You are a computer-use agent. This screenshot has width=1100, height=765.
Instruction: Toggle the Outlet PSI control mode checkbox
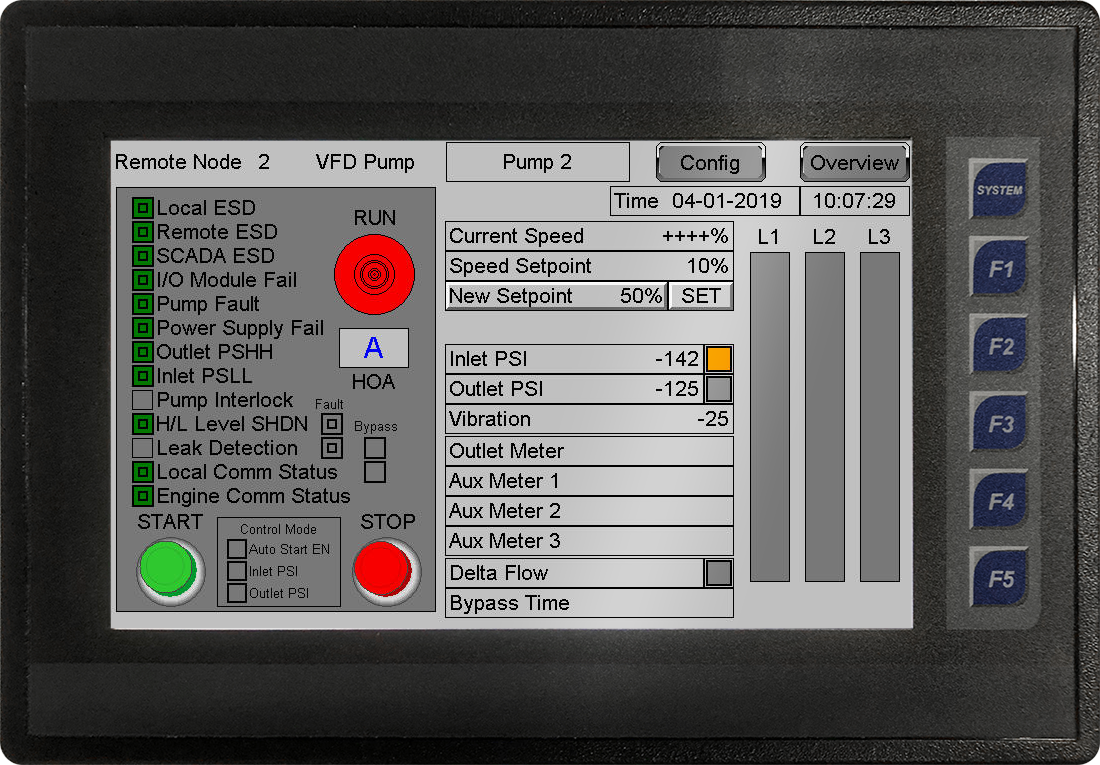236,593
